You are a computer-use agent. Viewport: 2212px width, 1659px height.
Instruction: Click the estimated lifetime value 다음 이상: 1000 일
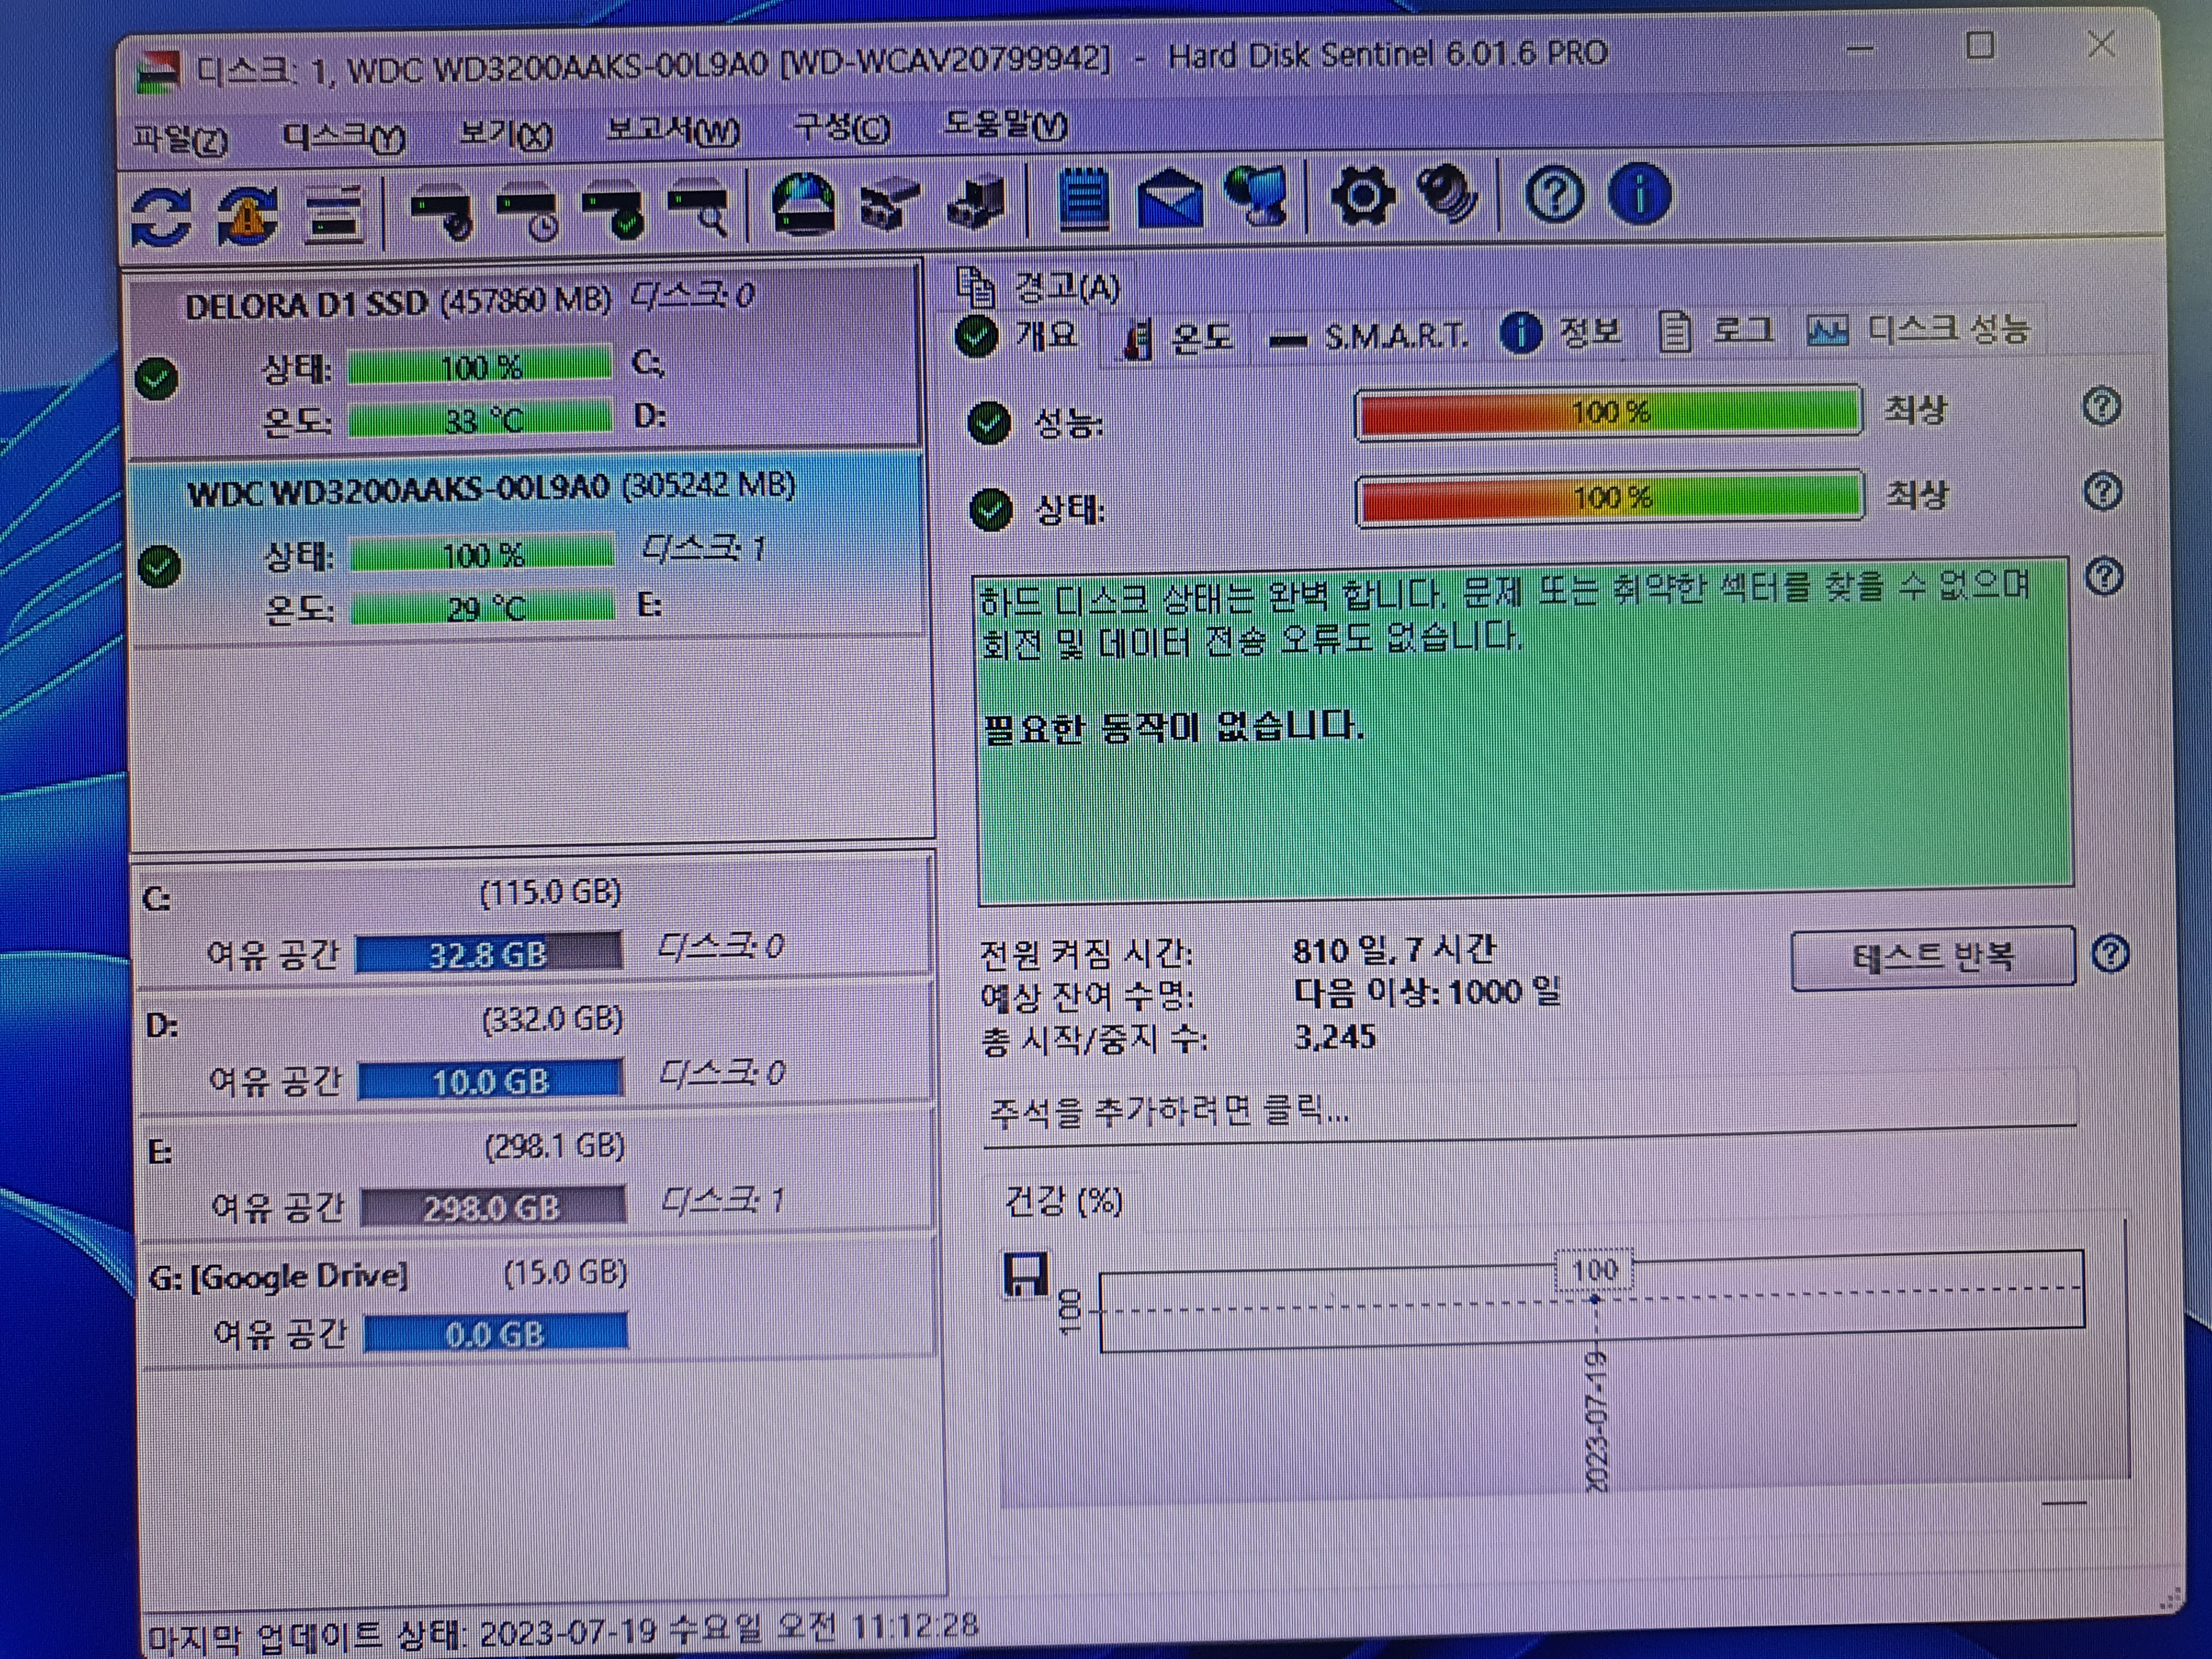tap(1427, 992)
